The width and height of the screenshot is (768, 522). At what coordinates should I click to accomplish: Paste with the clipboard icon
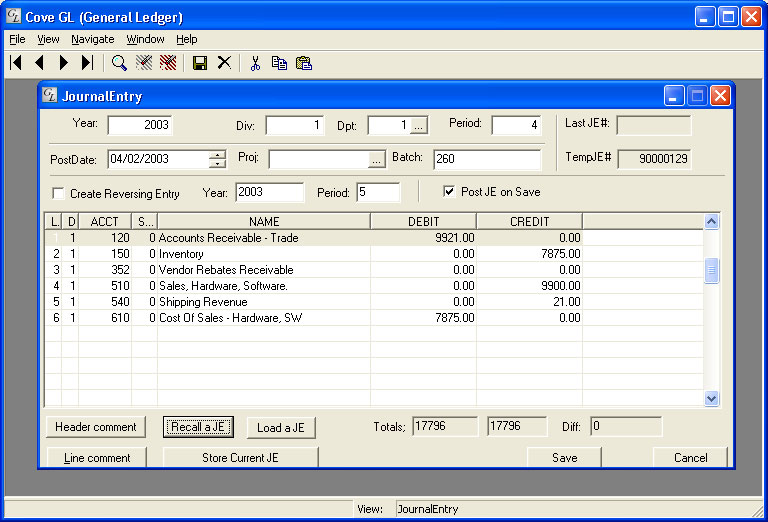pyautogui.click(x=304, y=63)
